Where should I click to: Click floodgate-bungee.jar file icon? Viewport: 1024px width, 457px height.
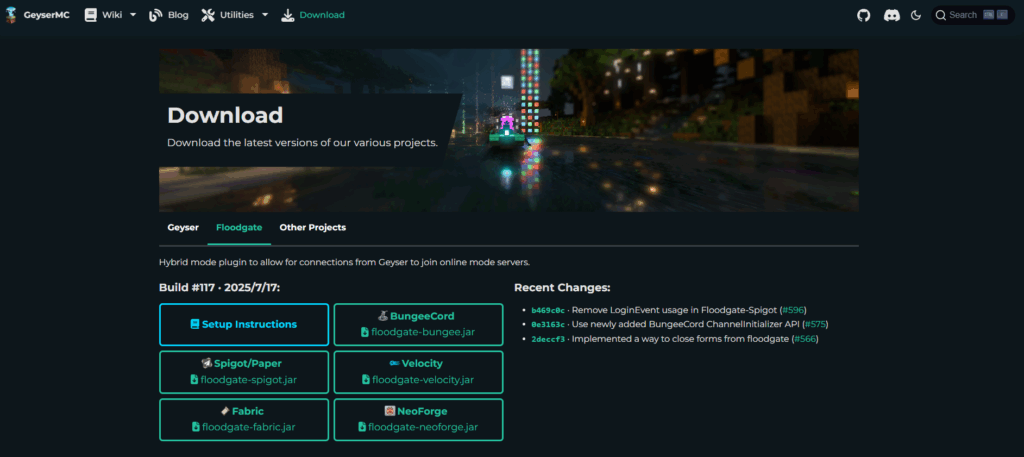365,332
